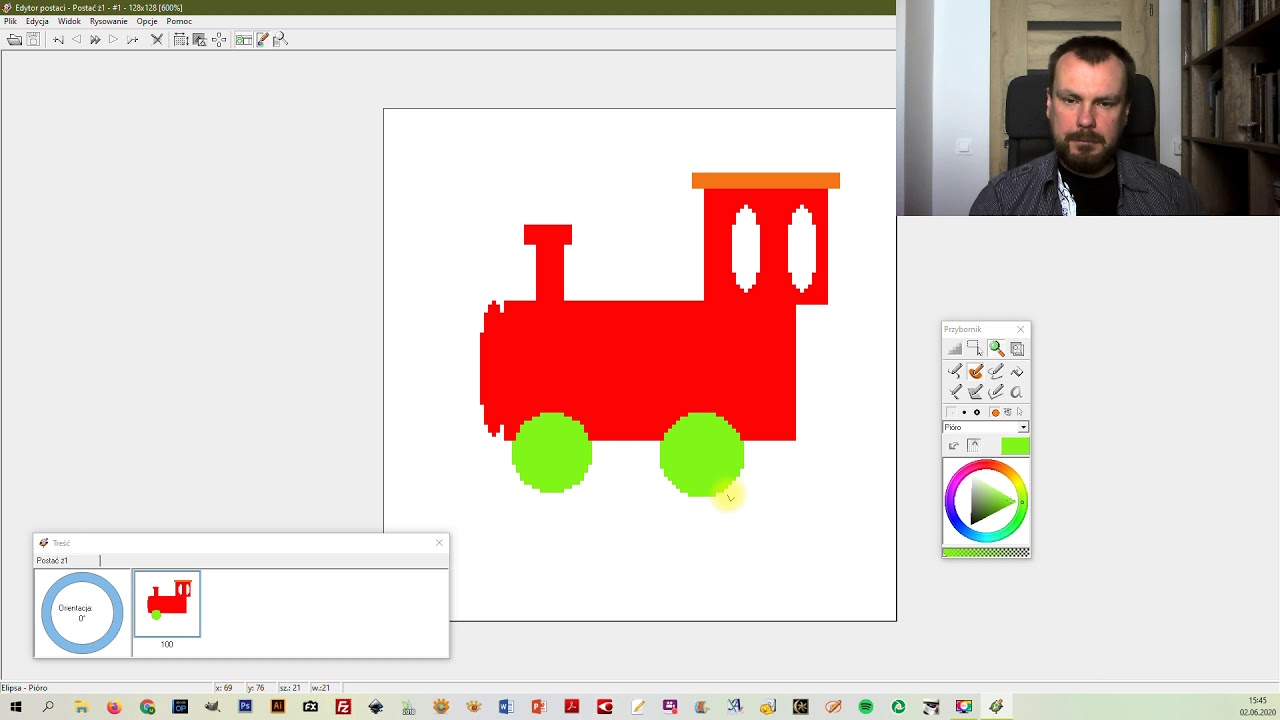Click the fourth icon in Przybornik top row
The height and width of the screenshot is (720, 1280).
pyautogui.click(x=1017, y=348)
